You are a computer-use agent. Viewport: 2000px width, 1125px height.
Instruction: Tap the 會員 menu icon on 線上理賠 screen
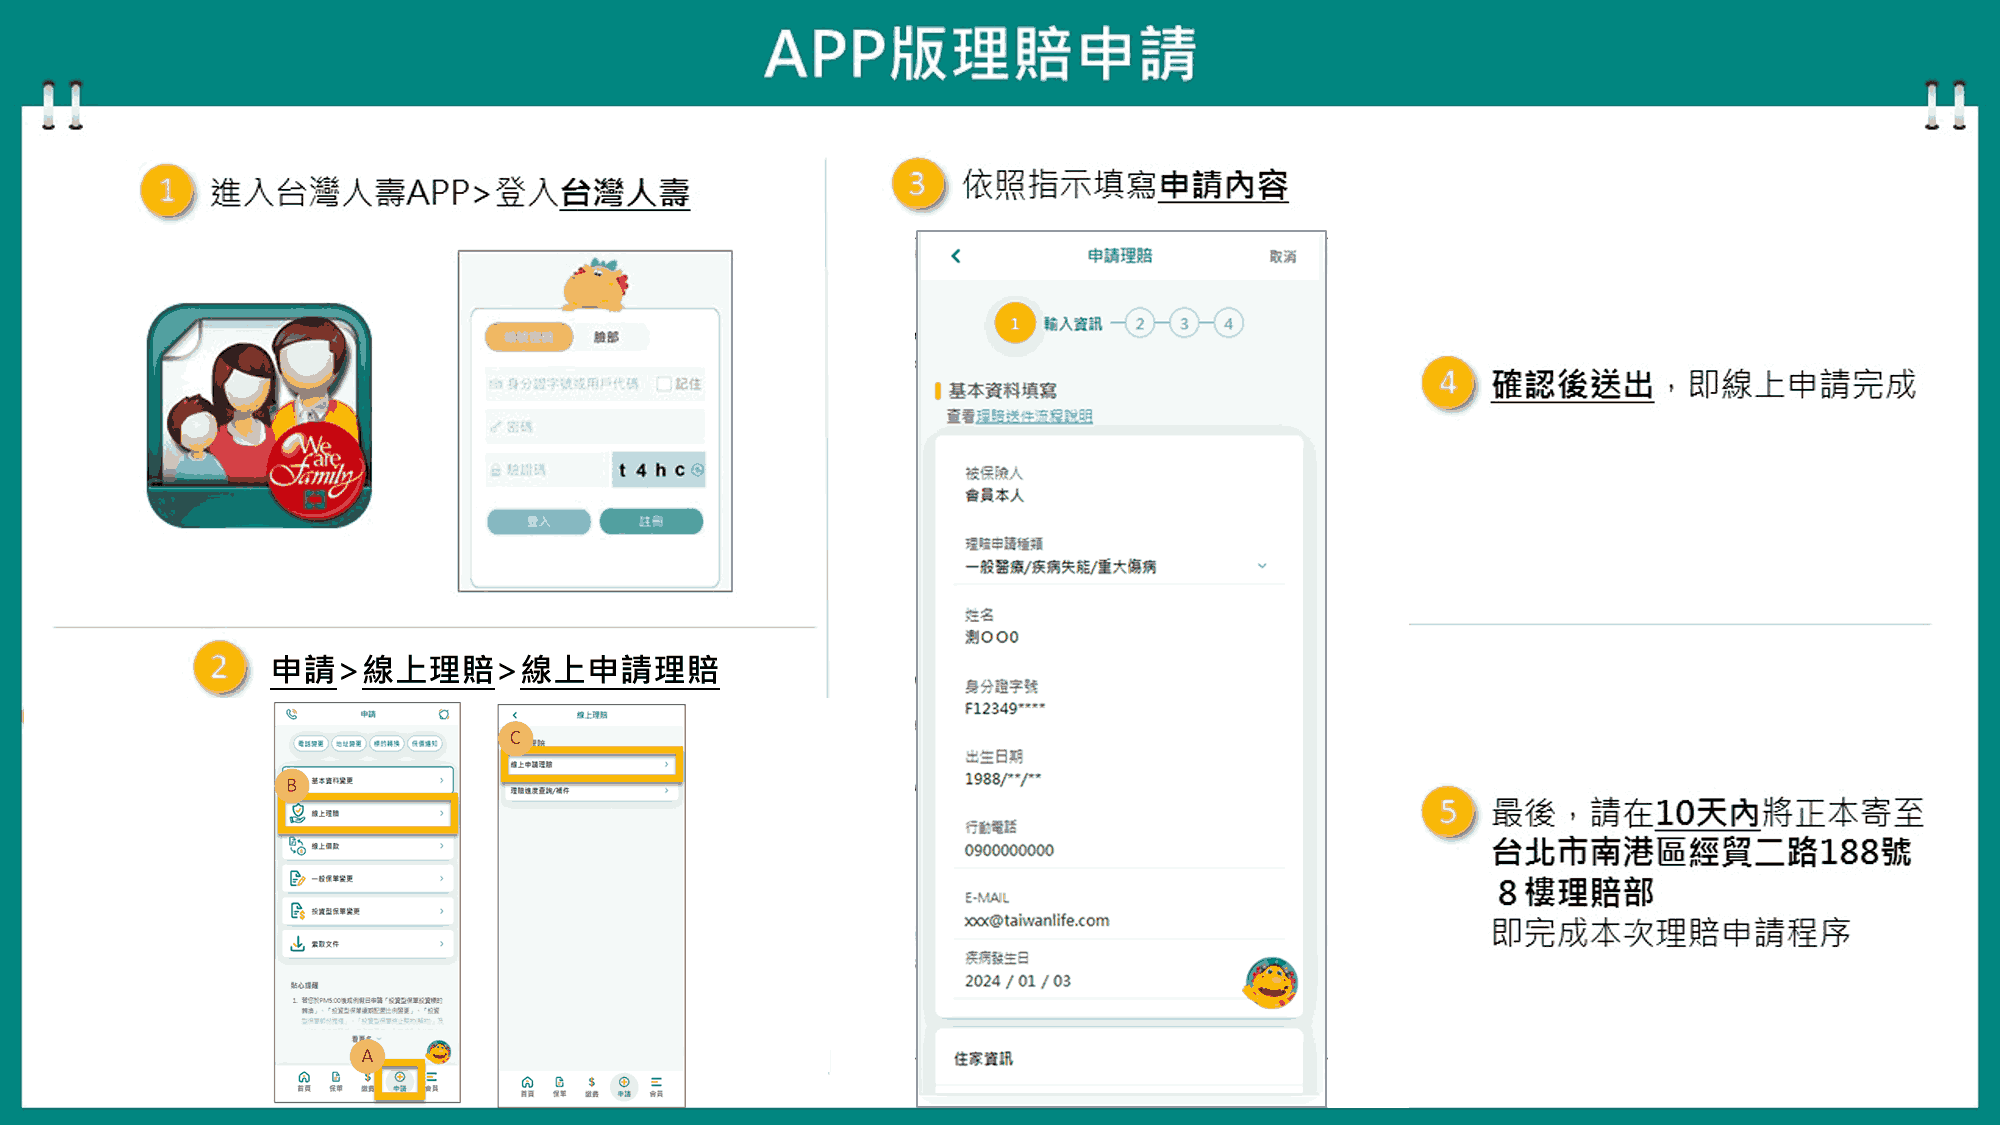pos(656,1086)
